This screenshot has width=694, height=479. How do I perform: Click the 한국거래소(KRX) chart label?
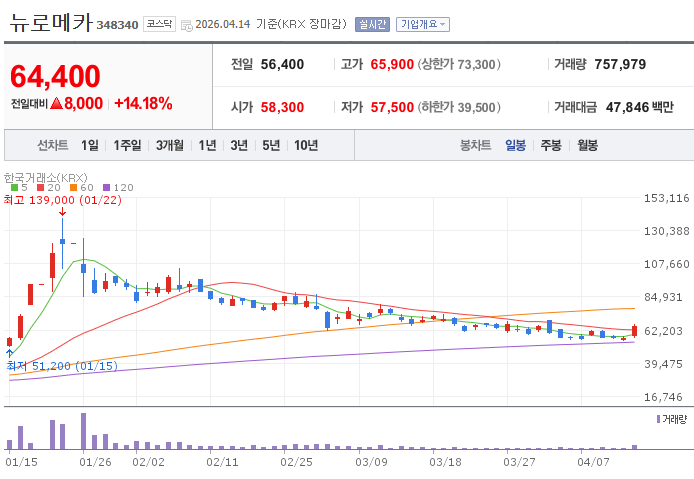click(x=46, y=178)
